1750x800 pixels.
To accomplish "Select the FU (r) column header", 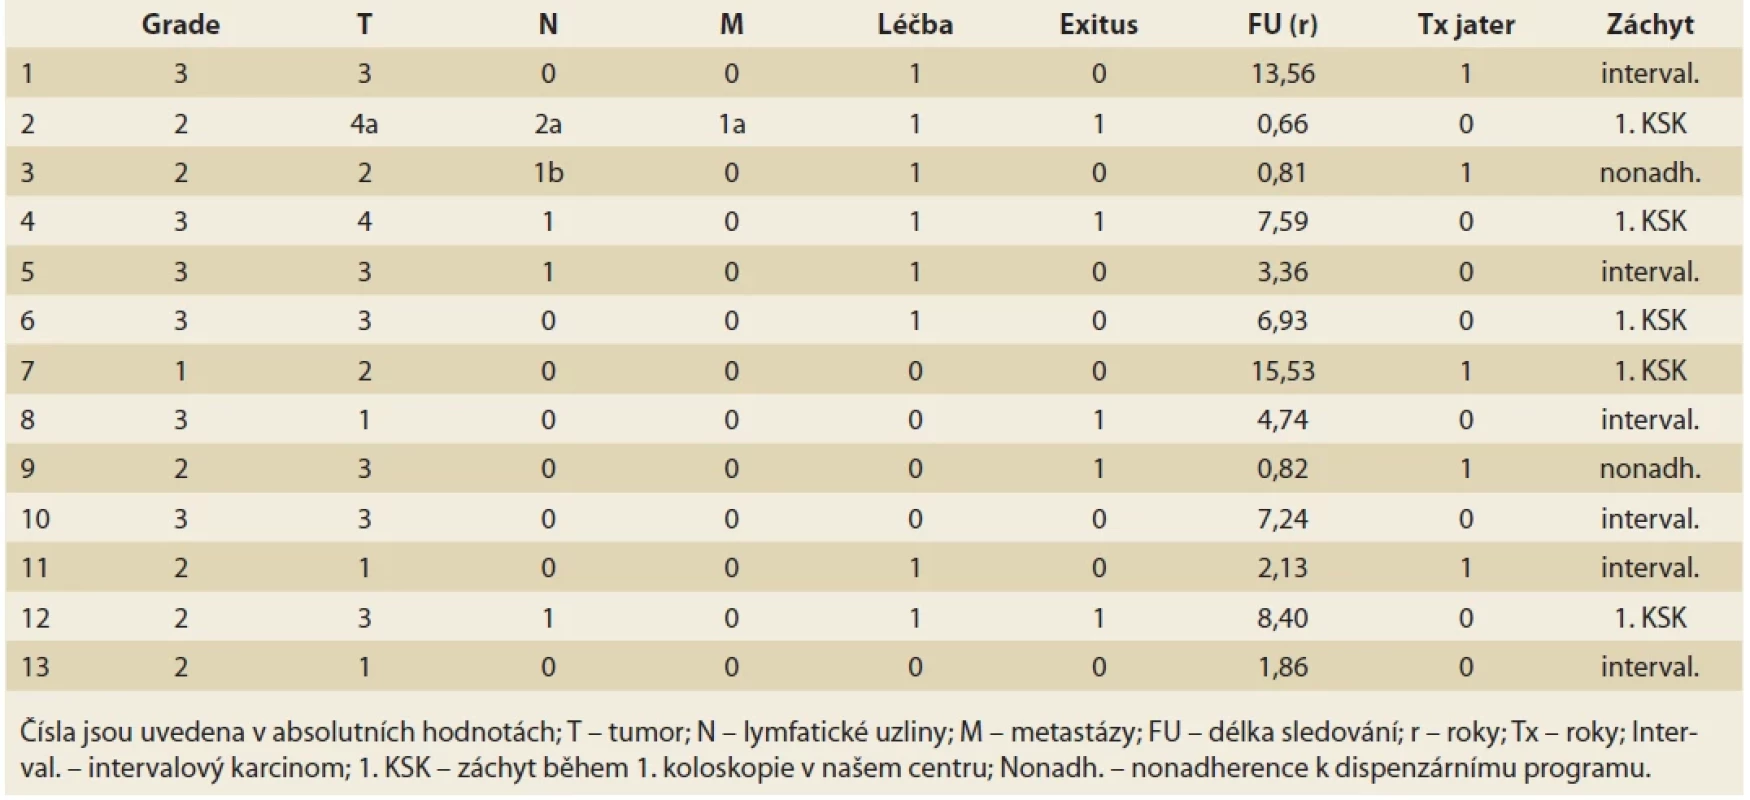I will (x=1283, y=25).
